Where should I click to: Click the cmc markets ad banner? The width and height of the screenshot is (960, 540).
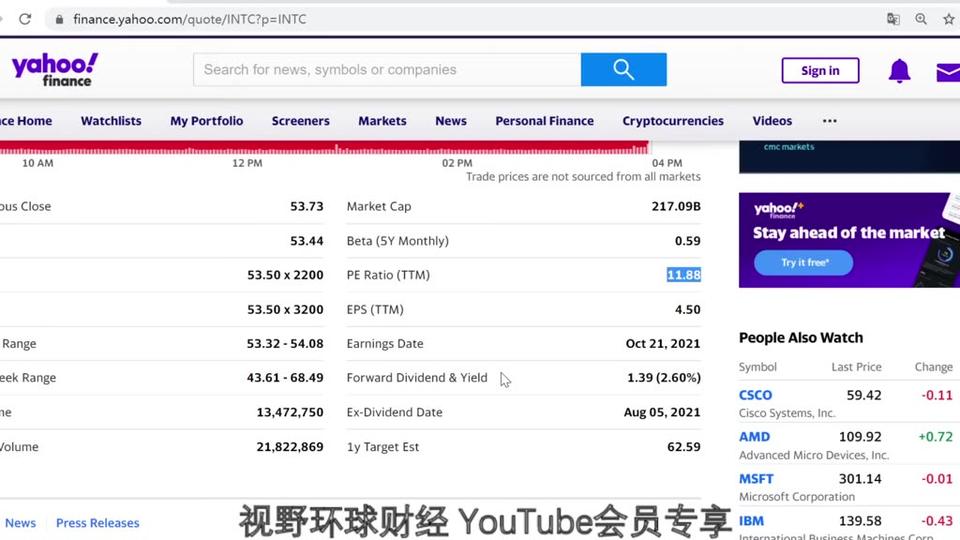(x=849, y=156)
